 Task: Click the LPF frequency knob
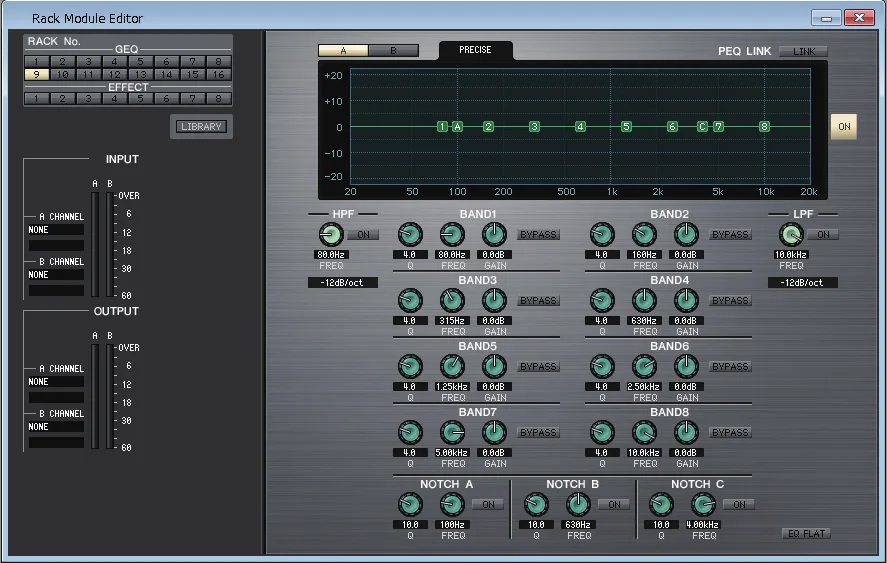pyautogui.click(x=791, y=234)
